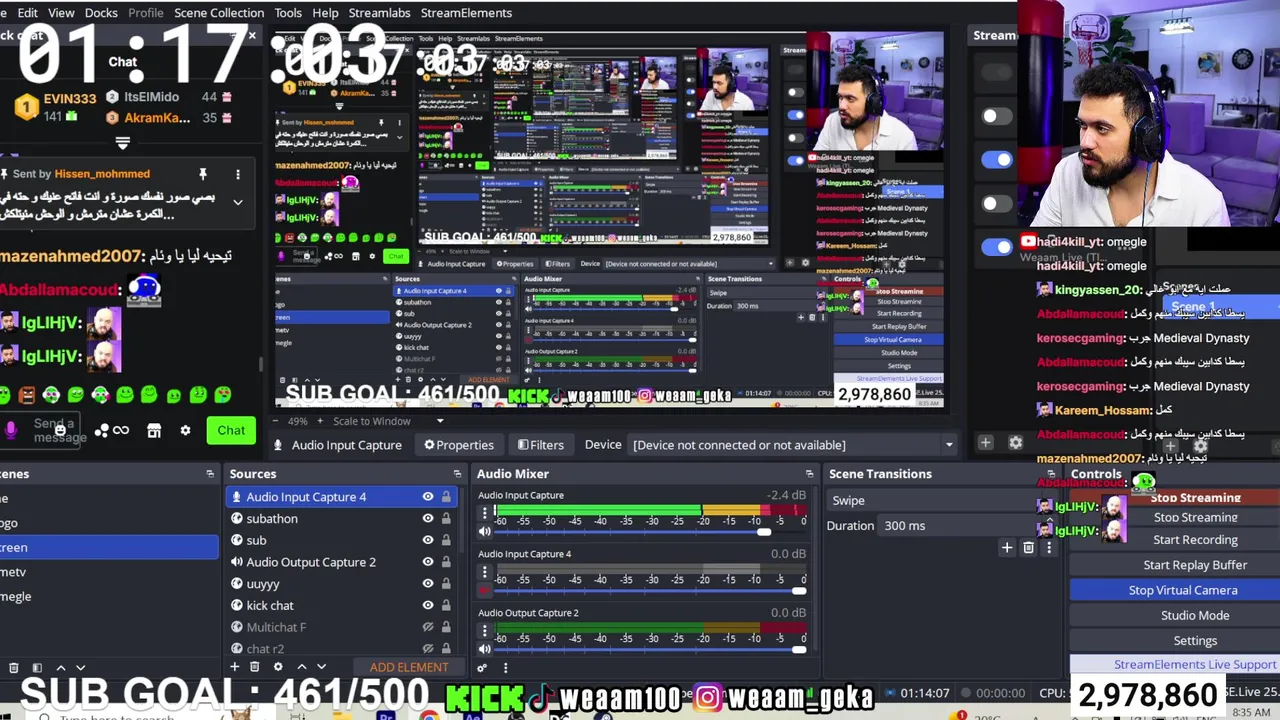The height and width of the screenshot is (720, 1280).
Task: Open the source Filters button
Action: point(541,445)
